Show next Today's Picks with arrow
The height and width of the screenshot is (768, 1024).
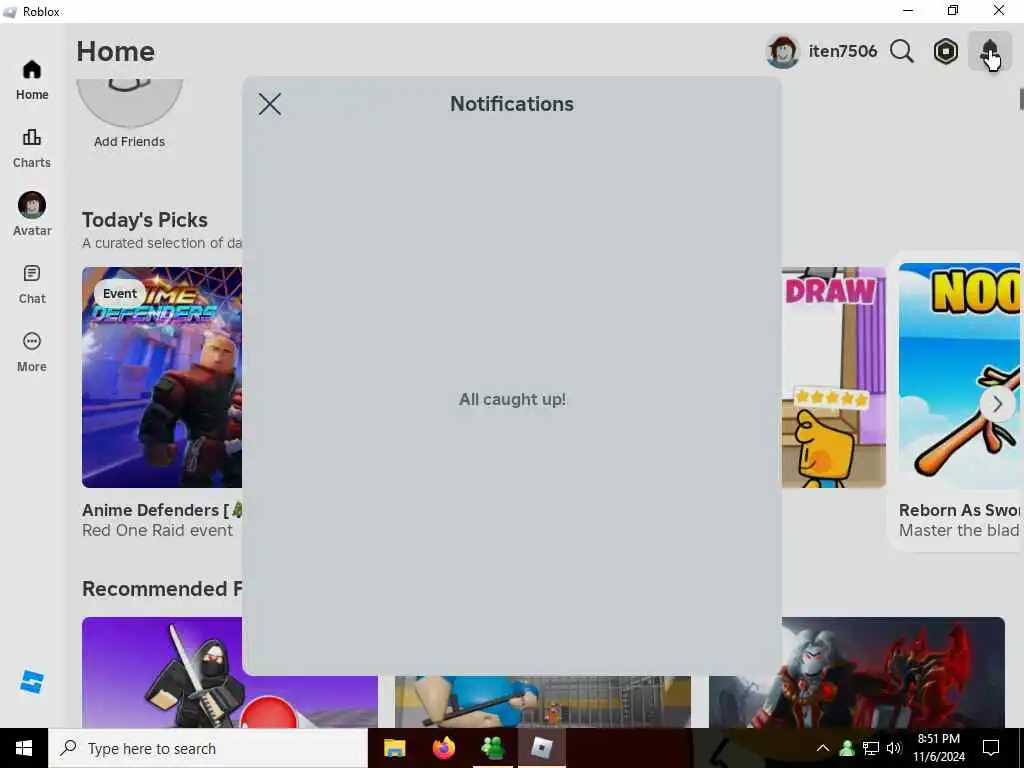[x=997, y=404]
